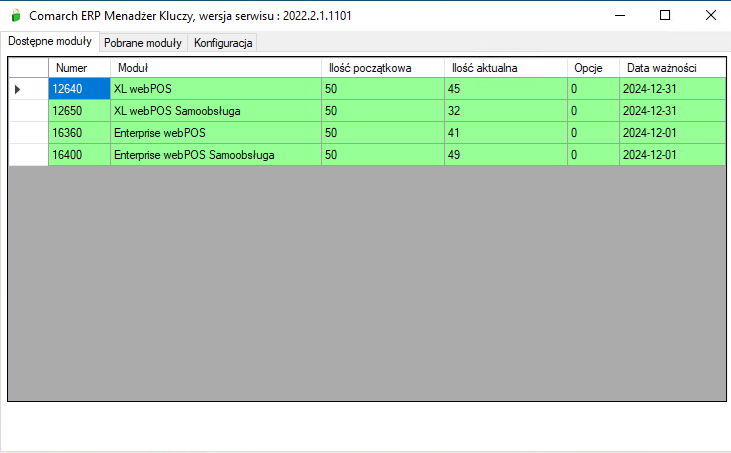Click the Data ważności column header
The height and width of the screenshot is (453, 731).
tap(673, 68)
